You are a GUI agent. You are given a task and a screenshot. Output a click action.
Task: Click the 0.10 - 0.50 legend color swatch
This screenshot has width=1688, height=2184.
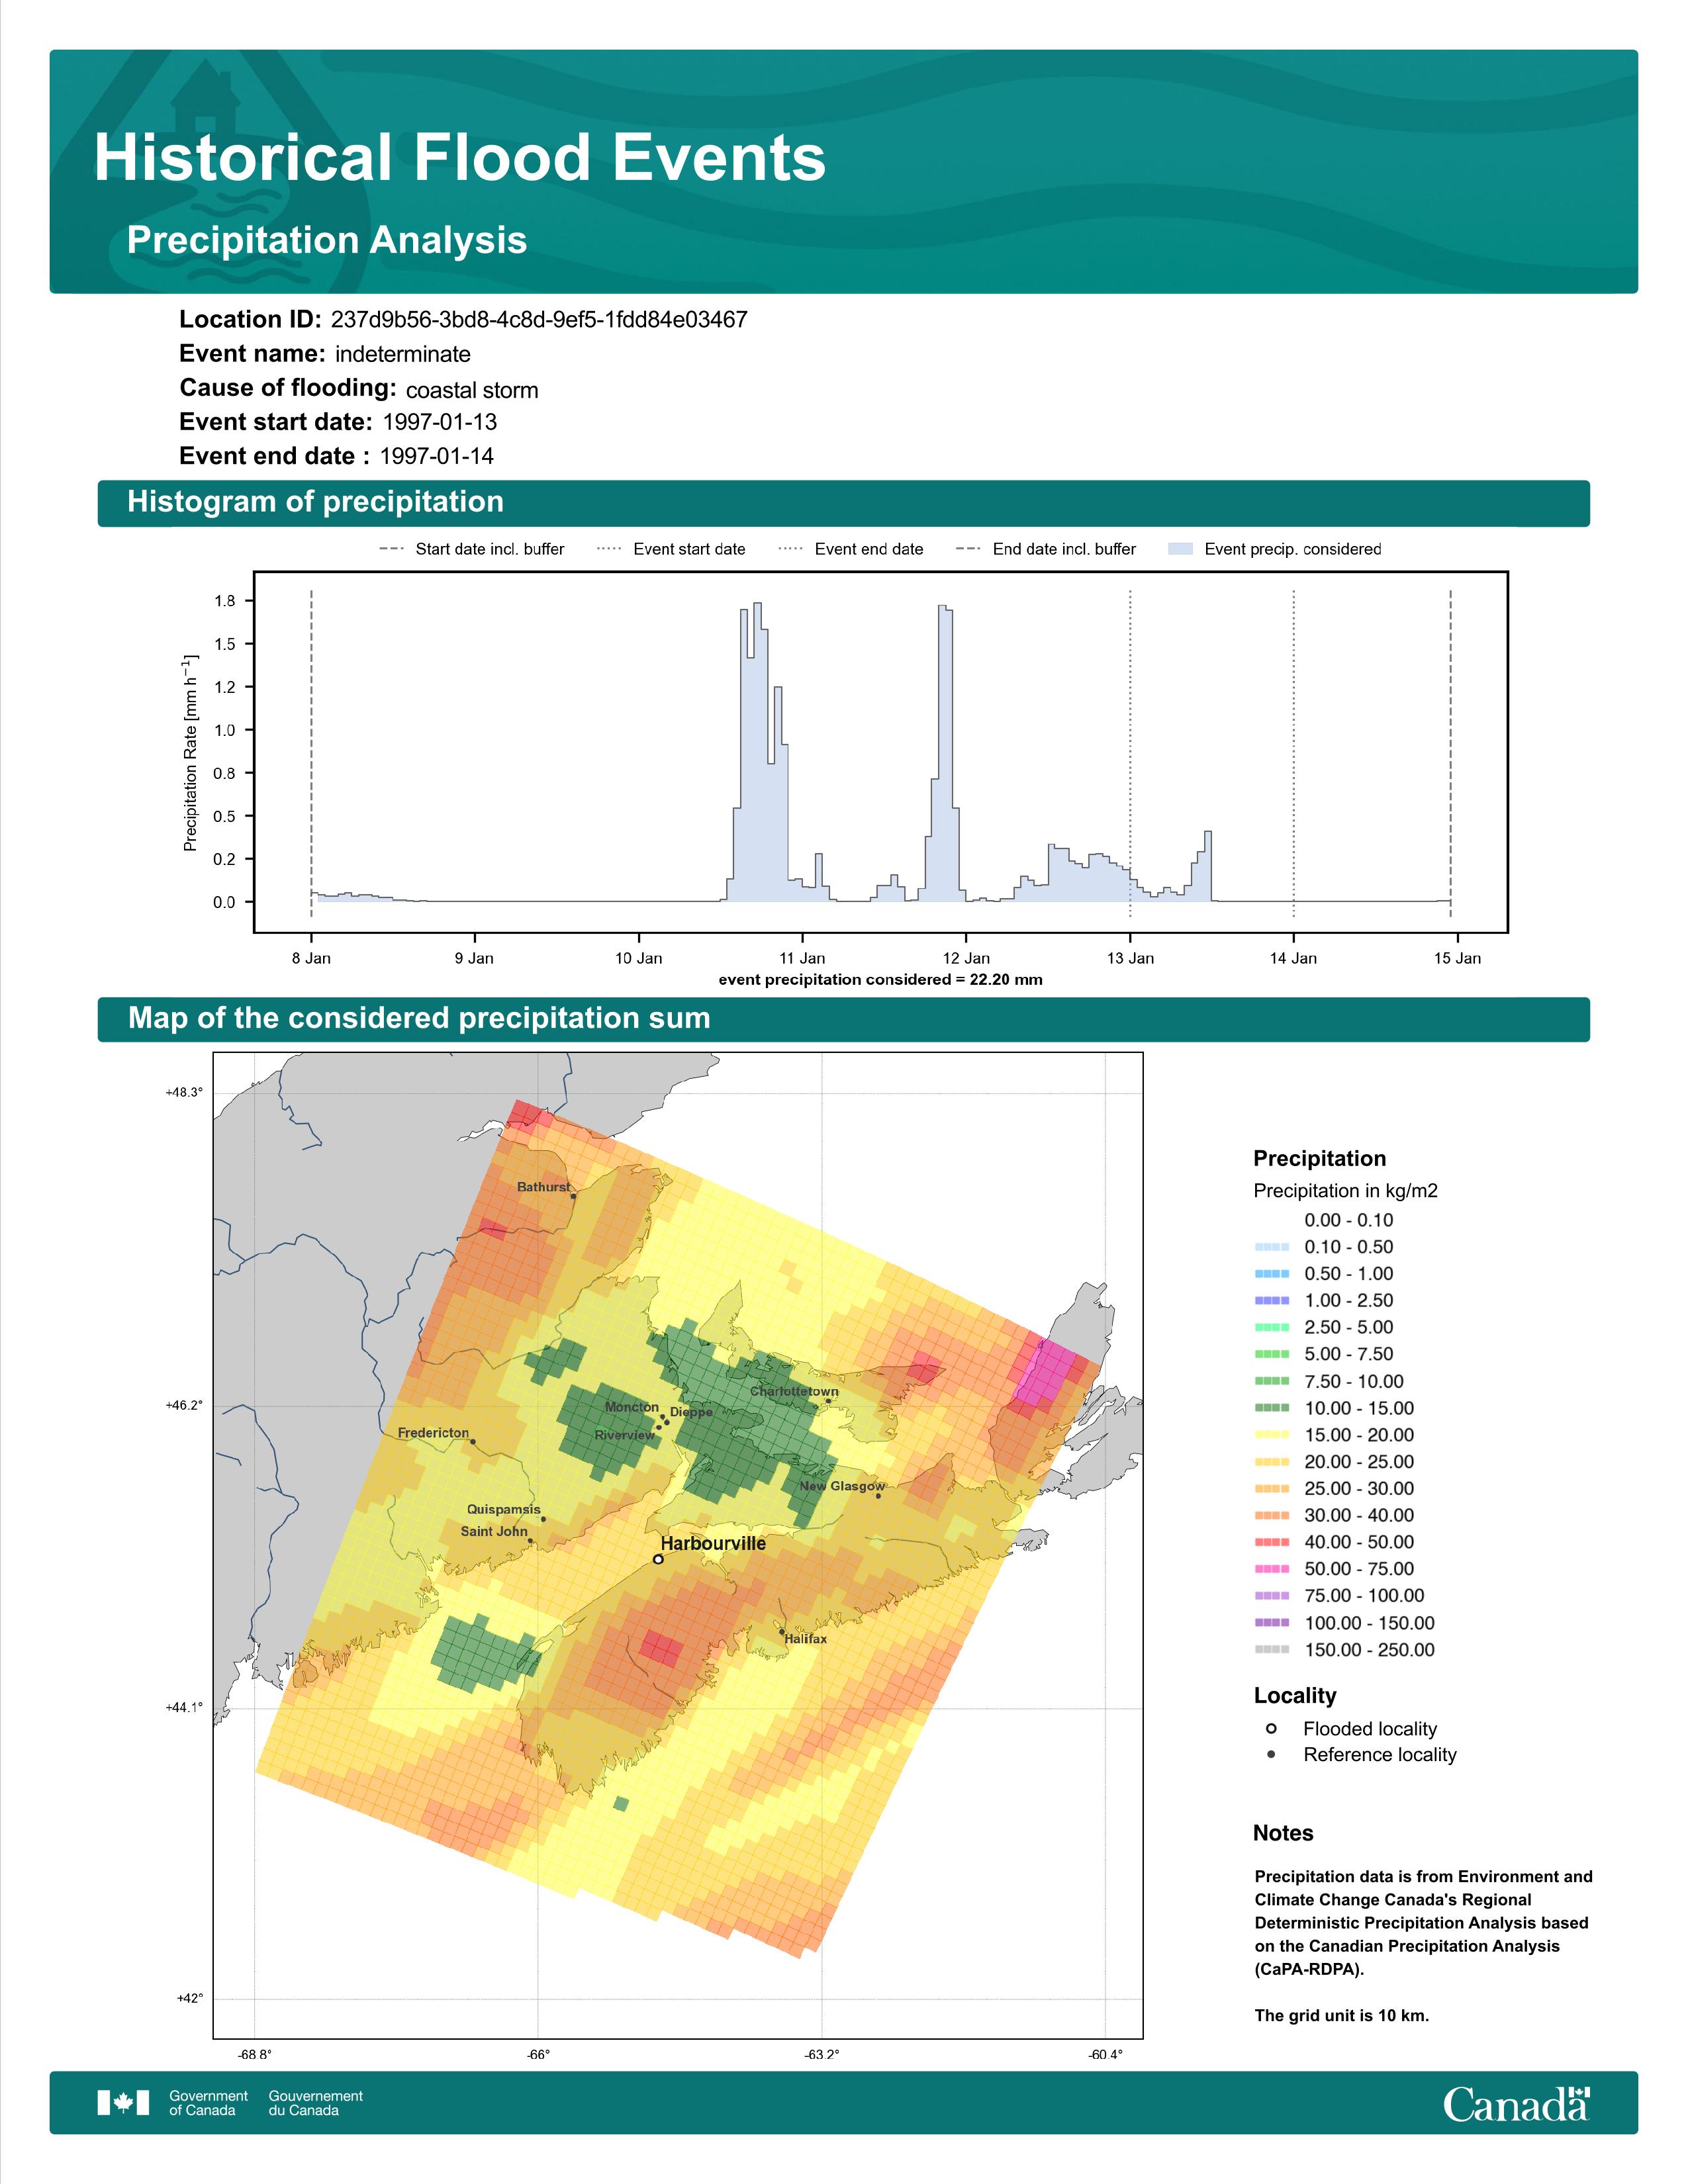pos(1271,1247)
